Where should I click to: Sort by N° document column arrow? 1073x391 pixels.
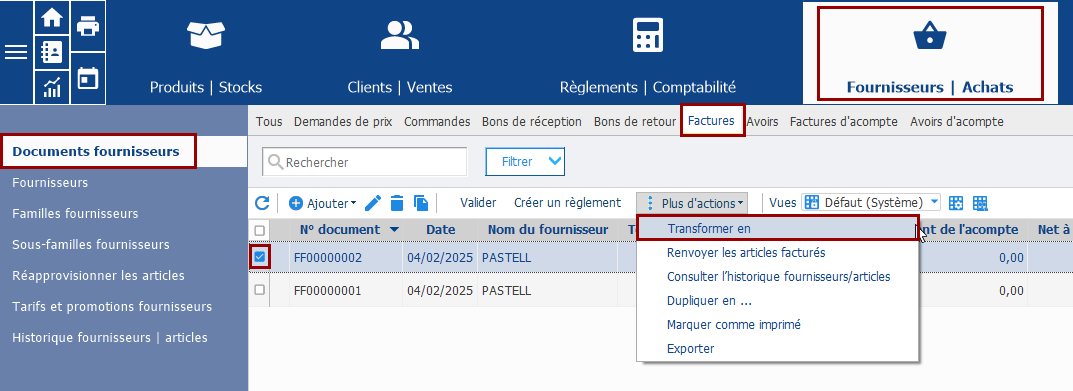tap(393, 229)
